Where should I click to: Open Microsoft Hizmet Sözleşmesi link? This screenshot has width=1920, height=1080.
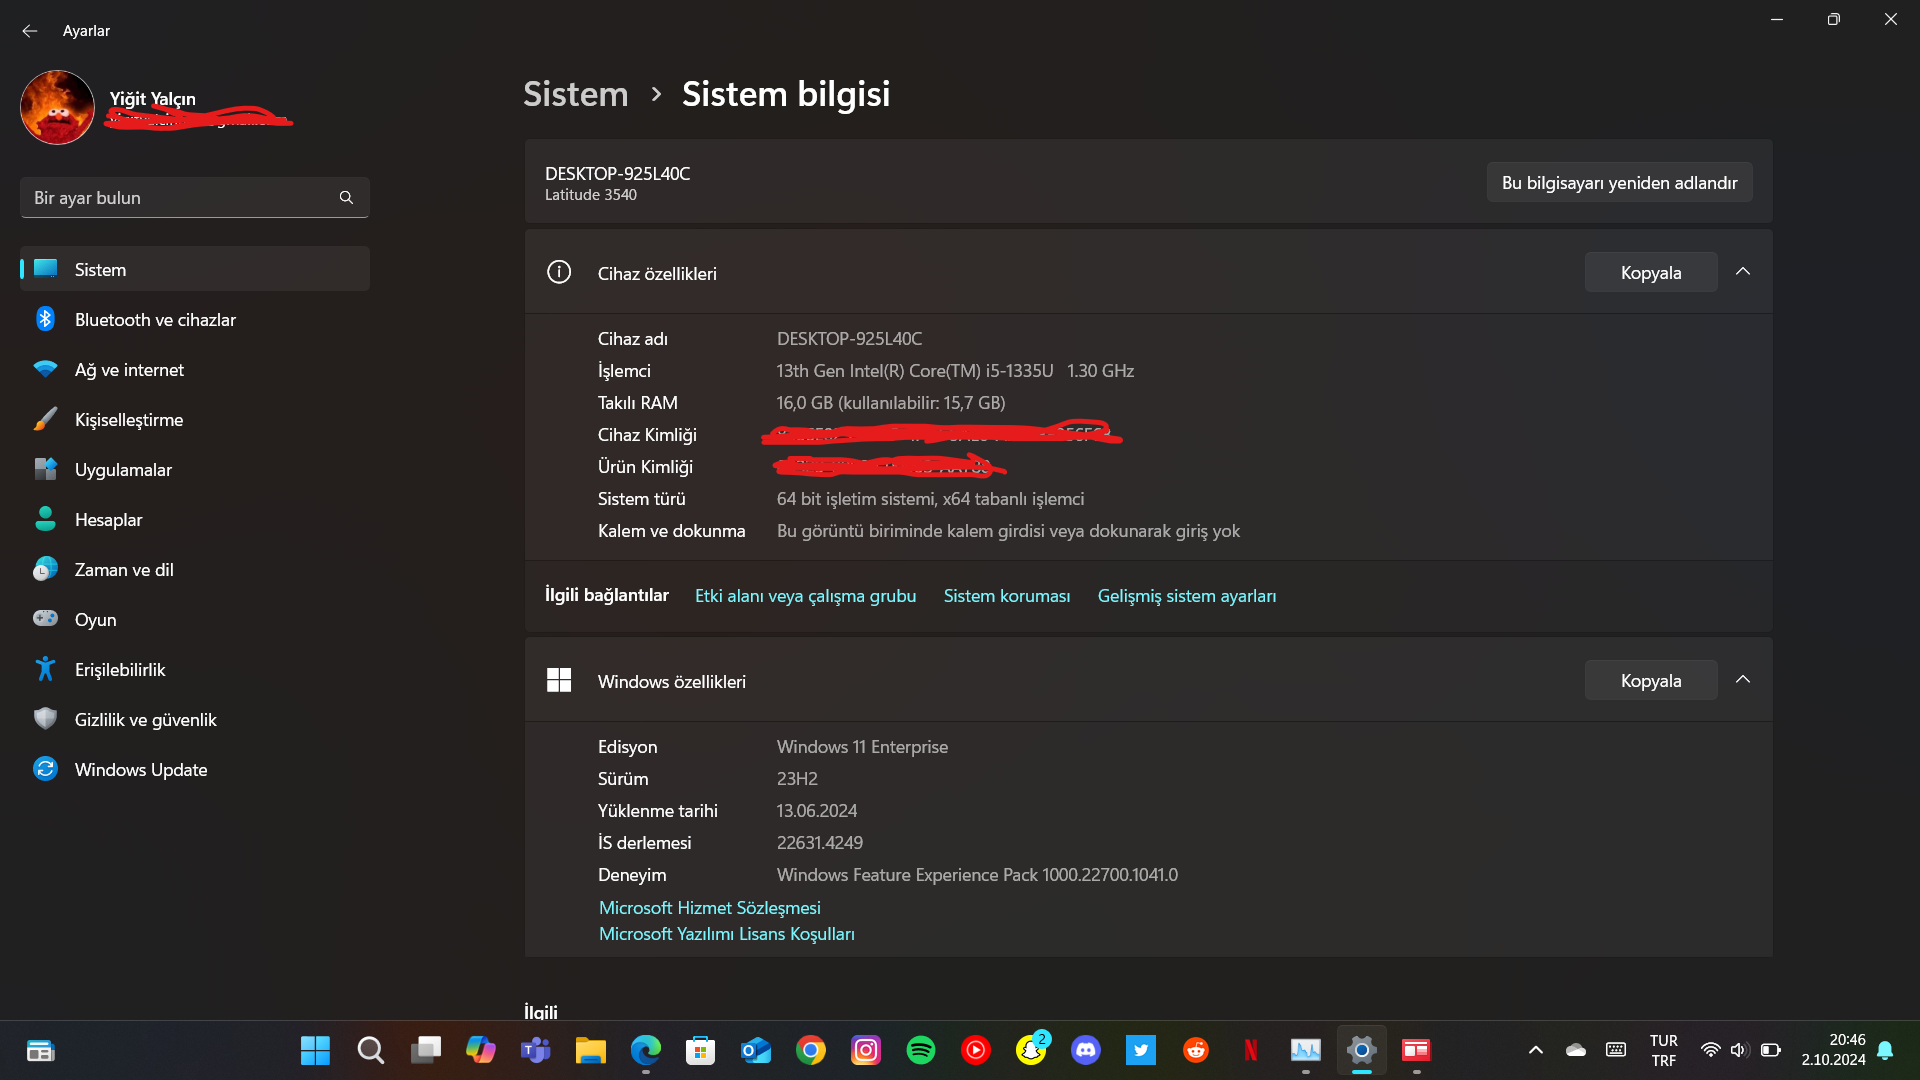click(x=709, y=908)
